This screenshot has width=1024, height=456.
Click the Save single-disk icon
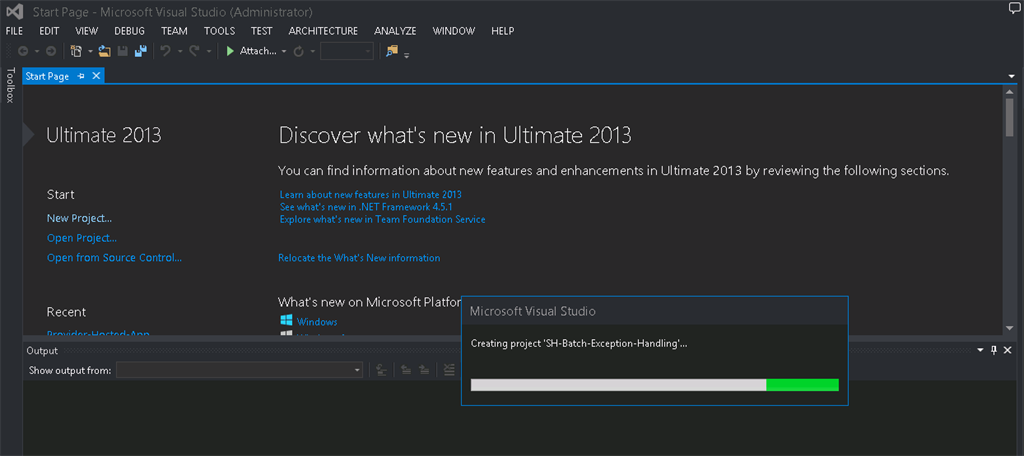tap(122, 51)
